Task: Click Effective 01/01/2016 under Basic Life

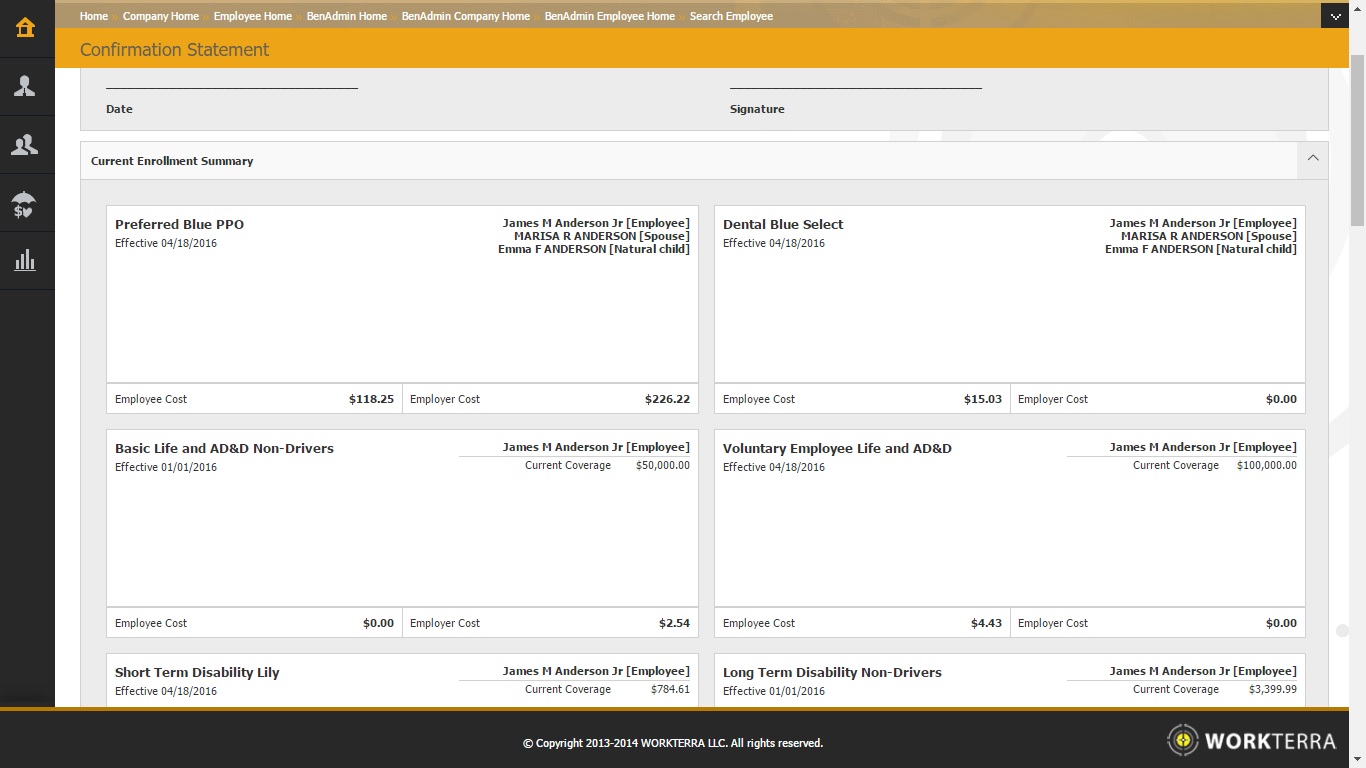Action: point(166,468)
